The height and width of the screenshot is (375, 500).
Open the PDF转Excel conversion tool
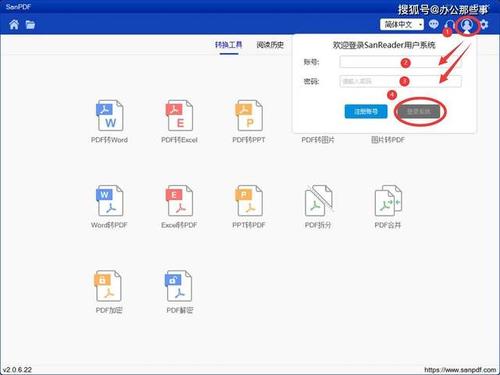179,121
